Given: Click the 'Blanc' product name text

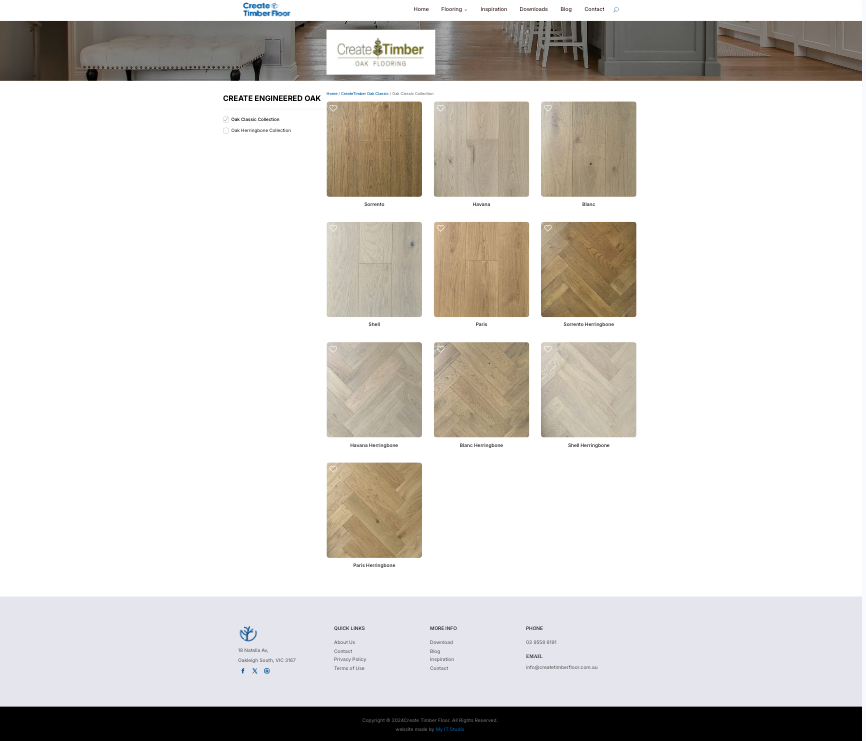Looking at the screenshot, I should click(x=588, y=204).
